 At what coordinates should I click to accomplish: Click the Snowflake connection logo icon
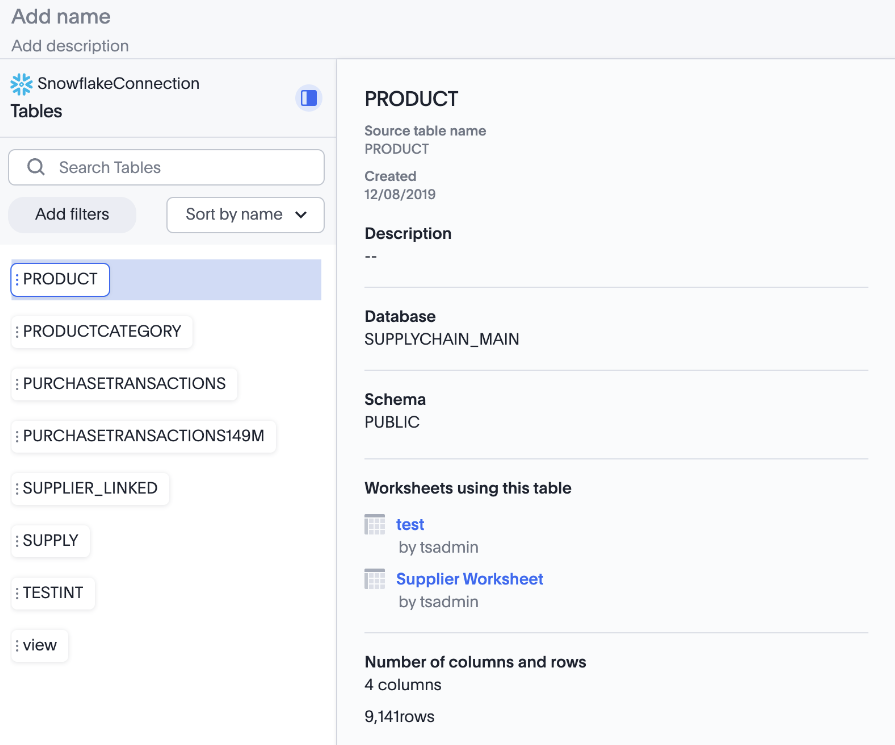click(x=21, y=84)
